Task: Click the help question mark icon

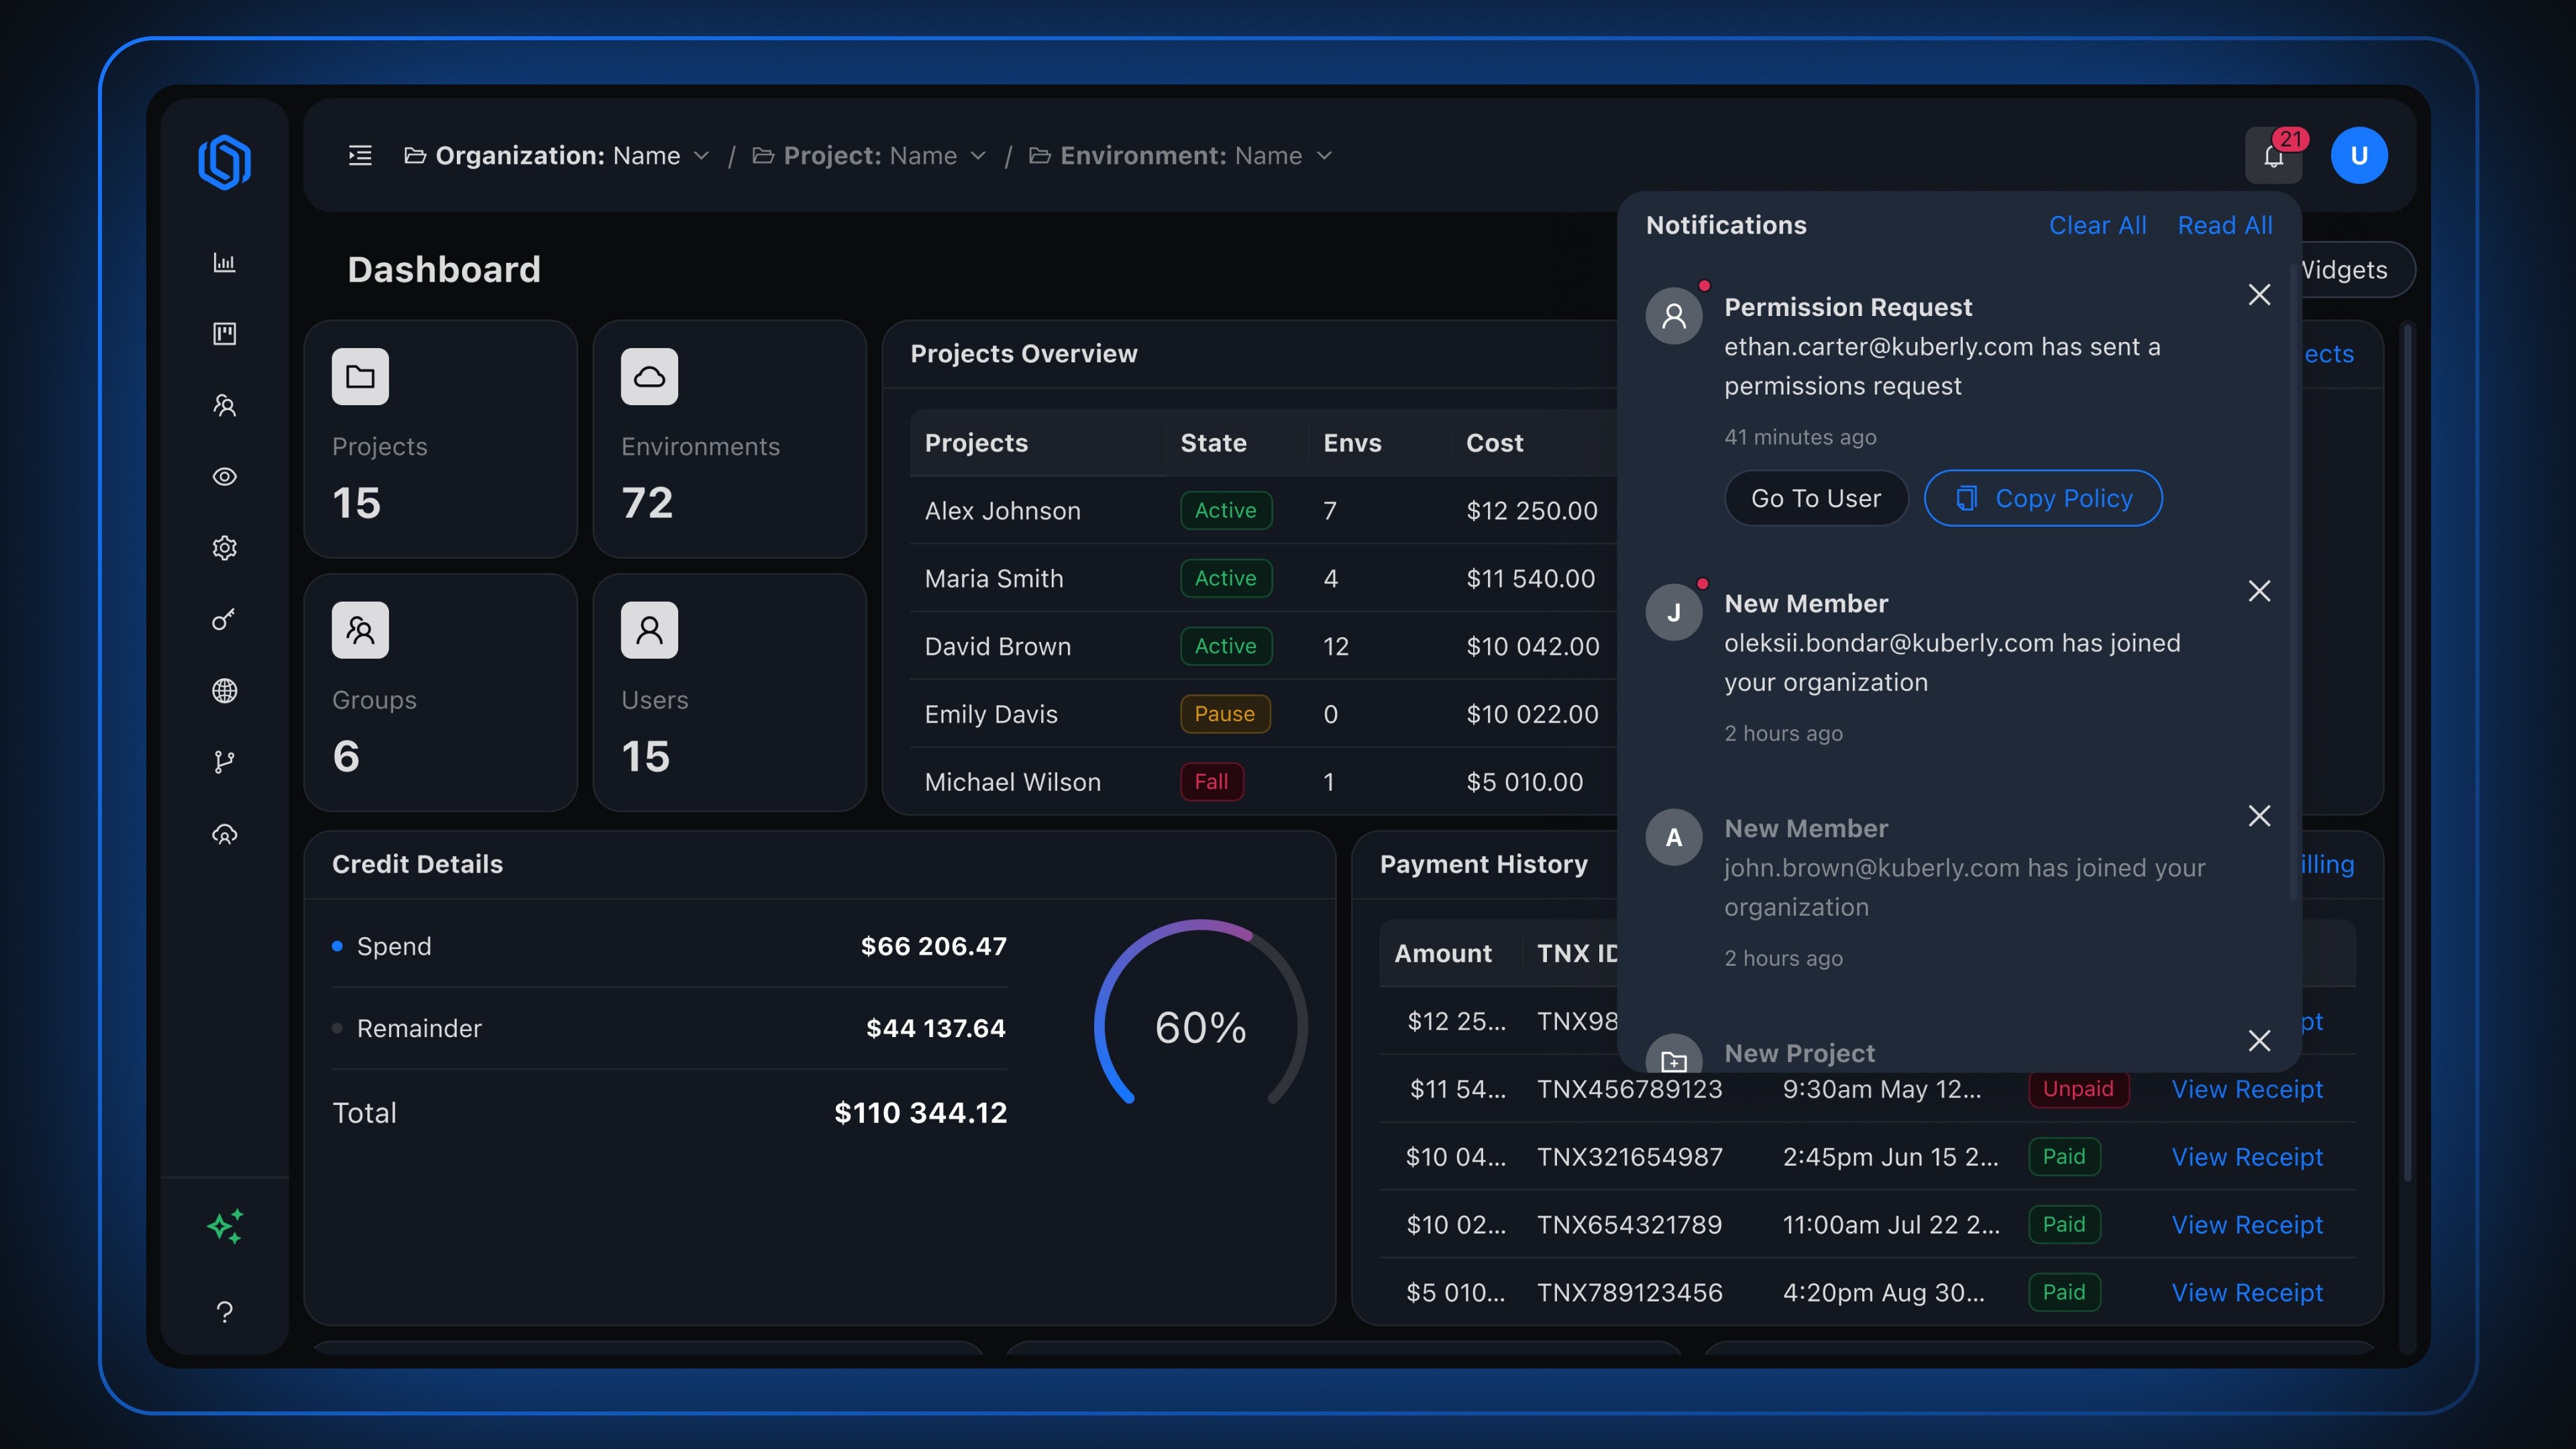Action: pyautogui.click(x=224, y=1311)
